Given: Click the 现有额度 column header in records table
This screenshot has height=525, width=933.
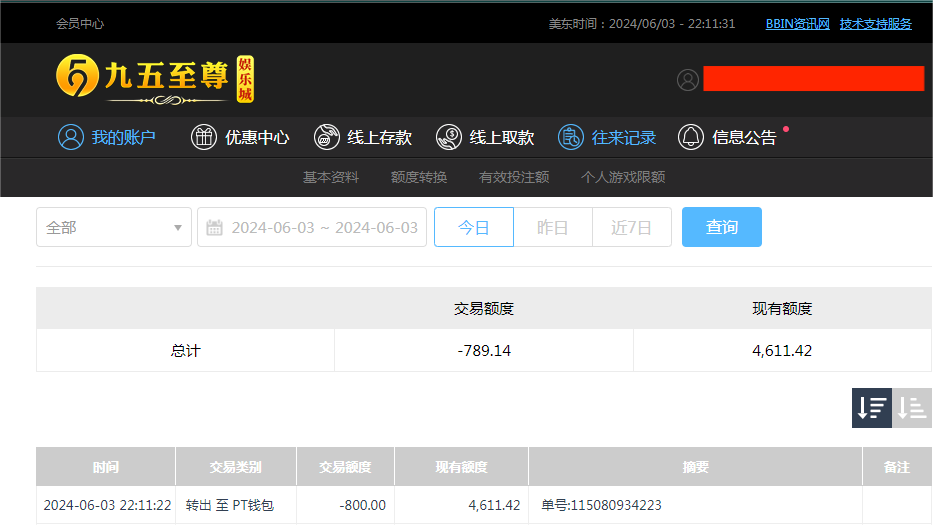Looking at the screenshot, I should pos(461,467).
